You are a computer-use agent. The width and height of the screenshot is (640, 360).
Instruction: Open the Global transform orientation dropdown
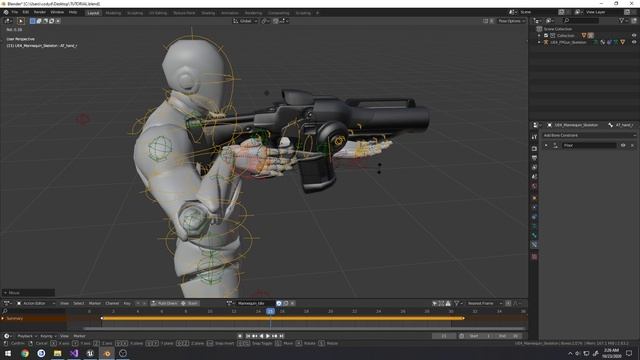[x=245, y=21]
